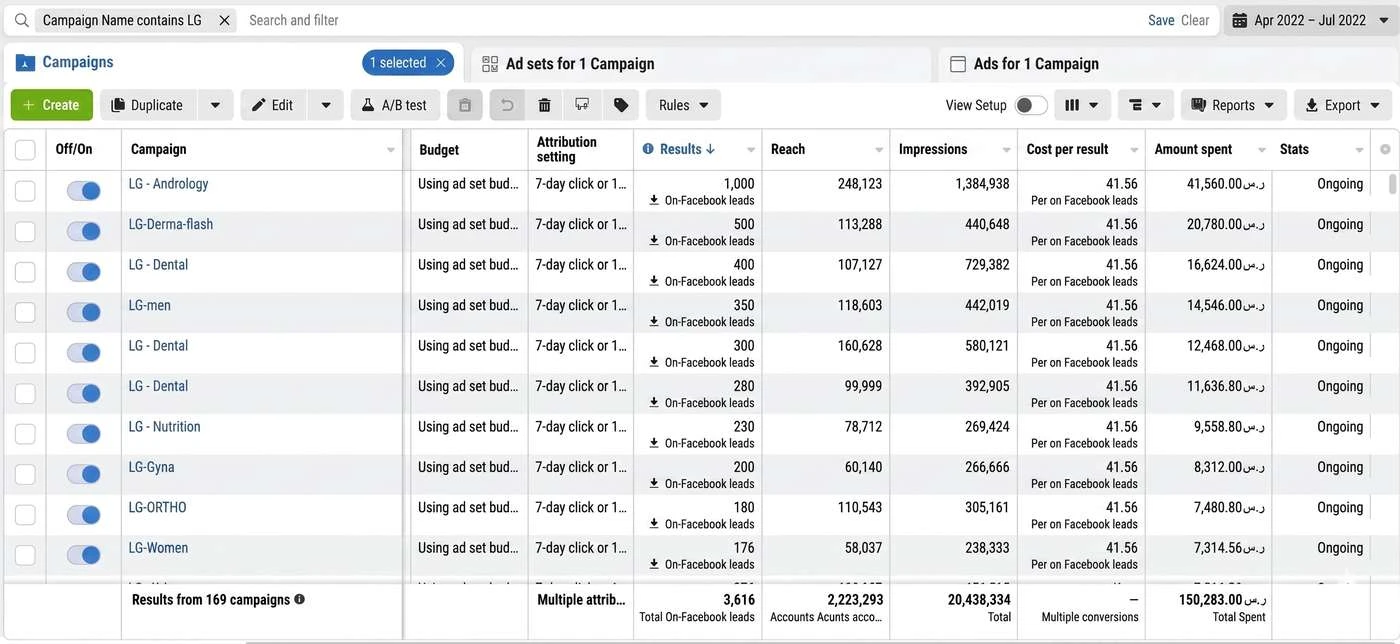Click the search magnifier icon
This screenshot has height=644, width=1400.
pos(21,20)
